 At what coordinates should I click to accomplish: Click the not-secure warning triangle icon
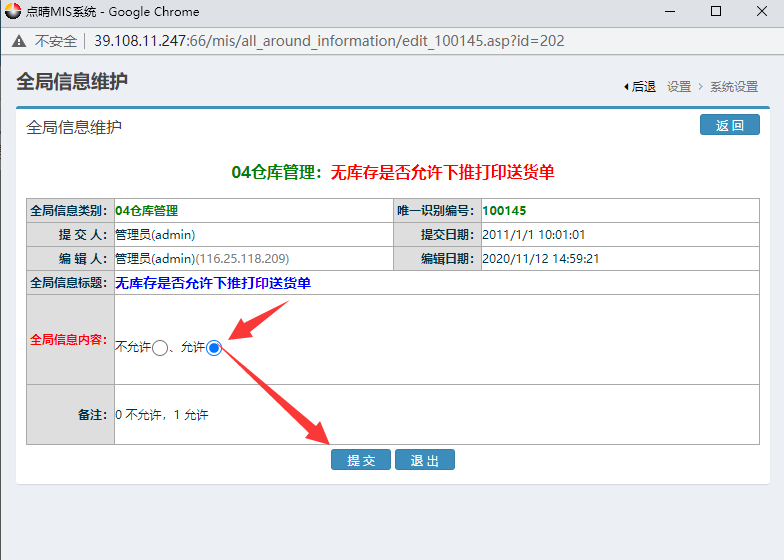tap(20, 41)
